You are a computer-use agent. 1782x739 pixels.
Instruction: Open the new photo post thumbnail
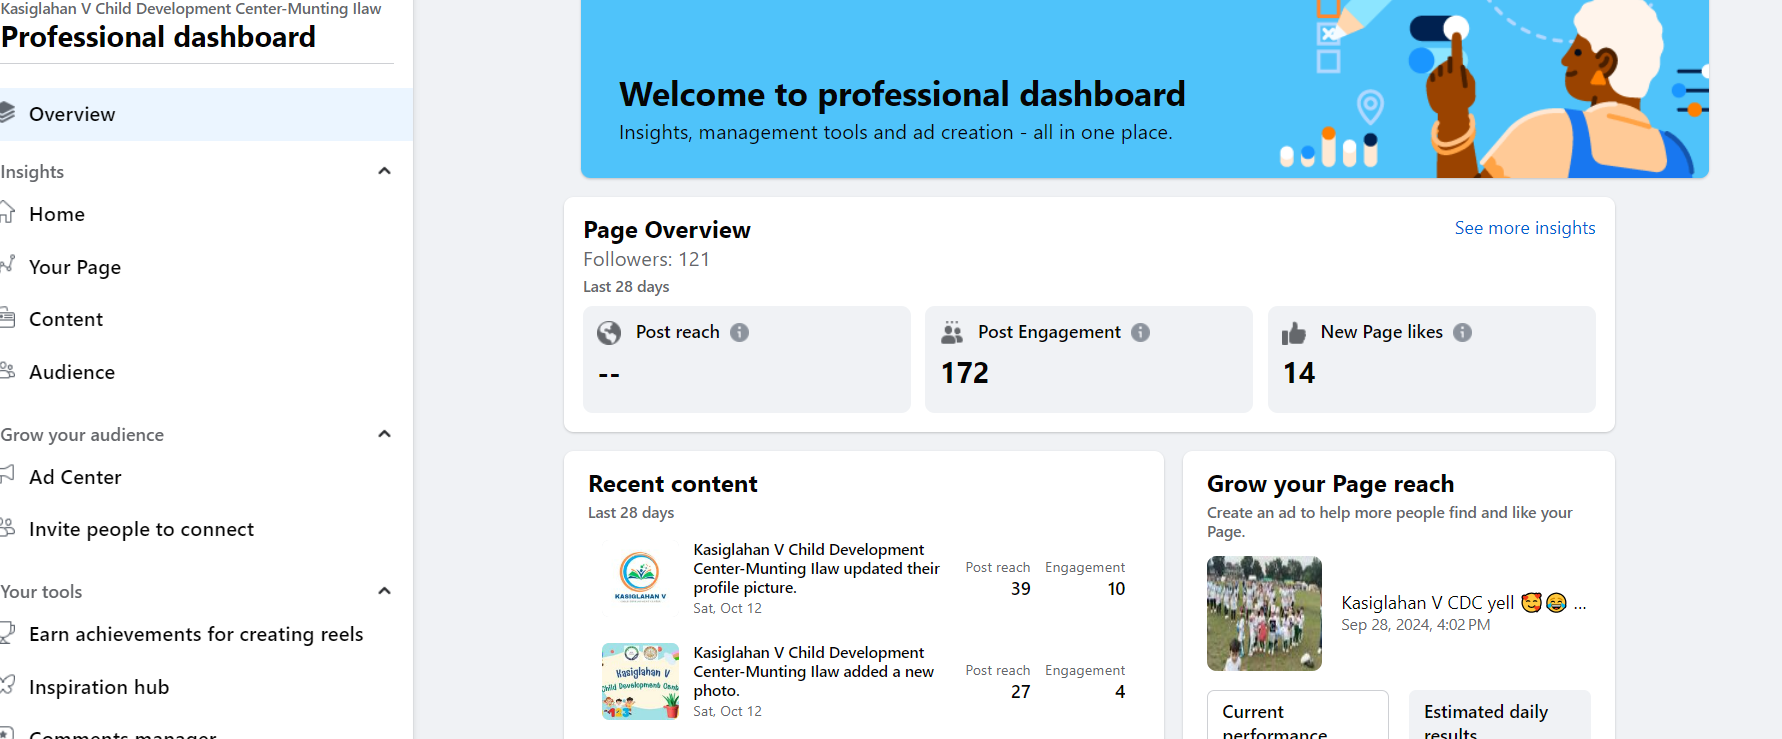click(640, 681)
